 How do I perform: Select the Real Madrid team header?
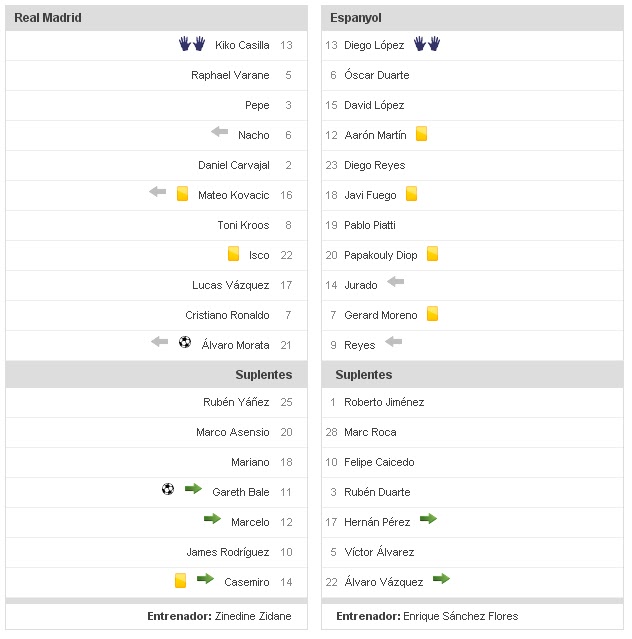(48, 18)
